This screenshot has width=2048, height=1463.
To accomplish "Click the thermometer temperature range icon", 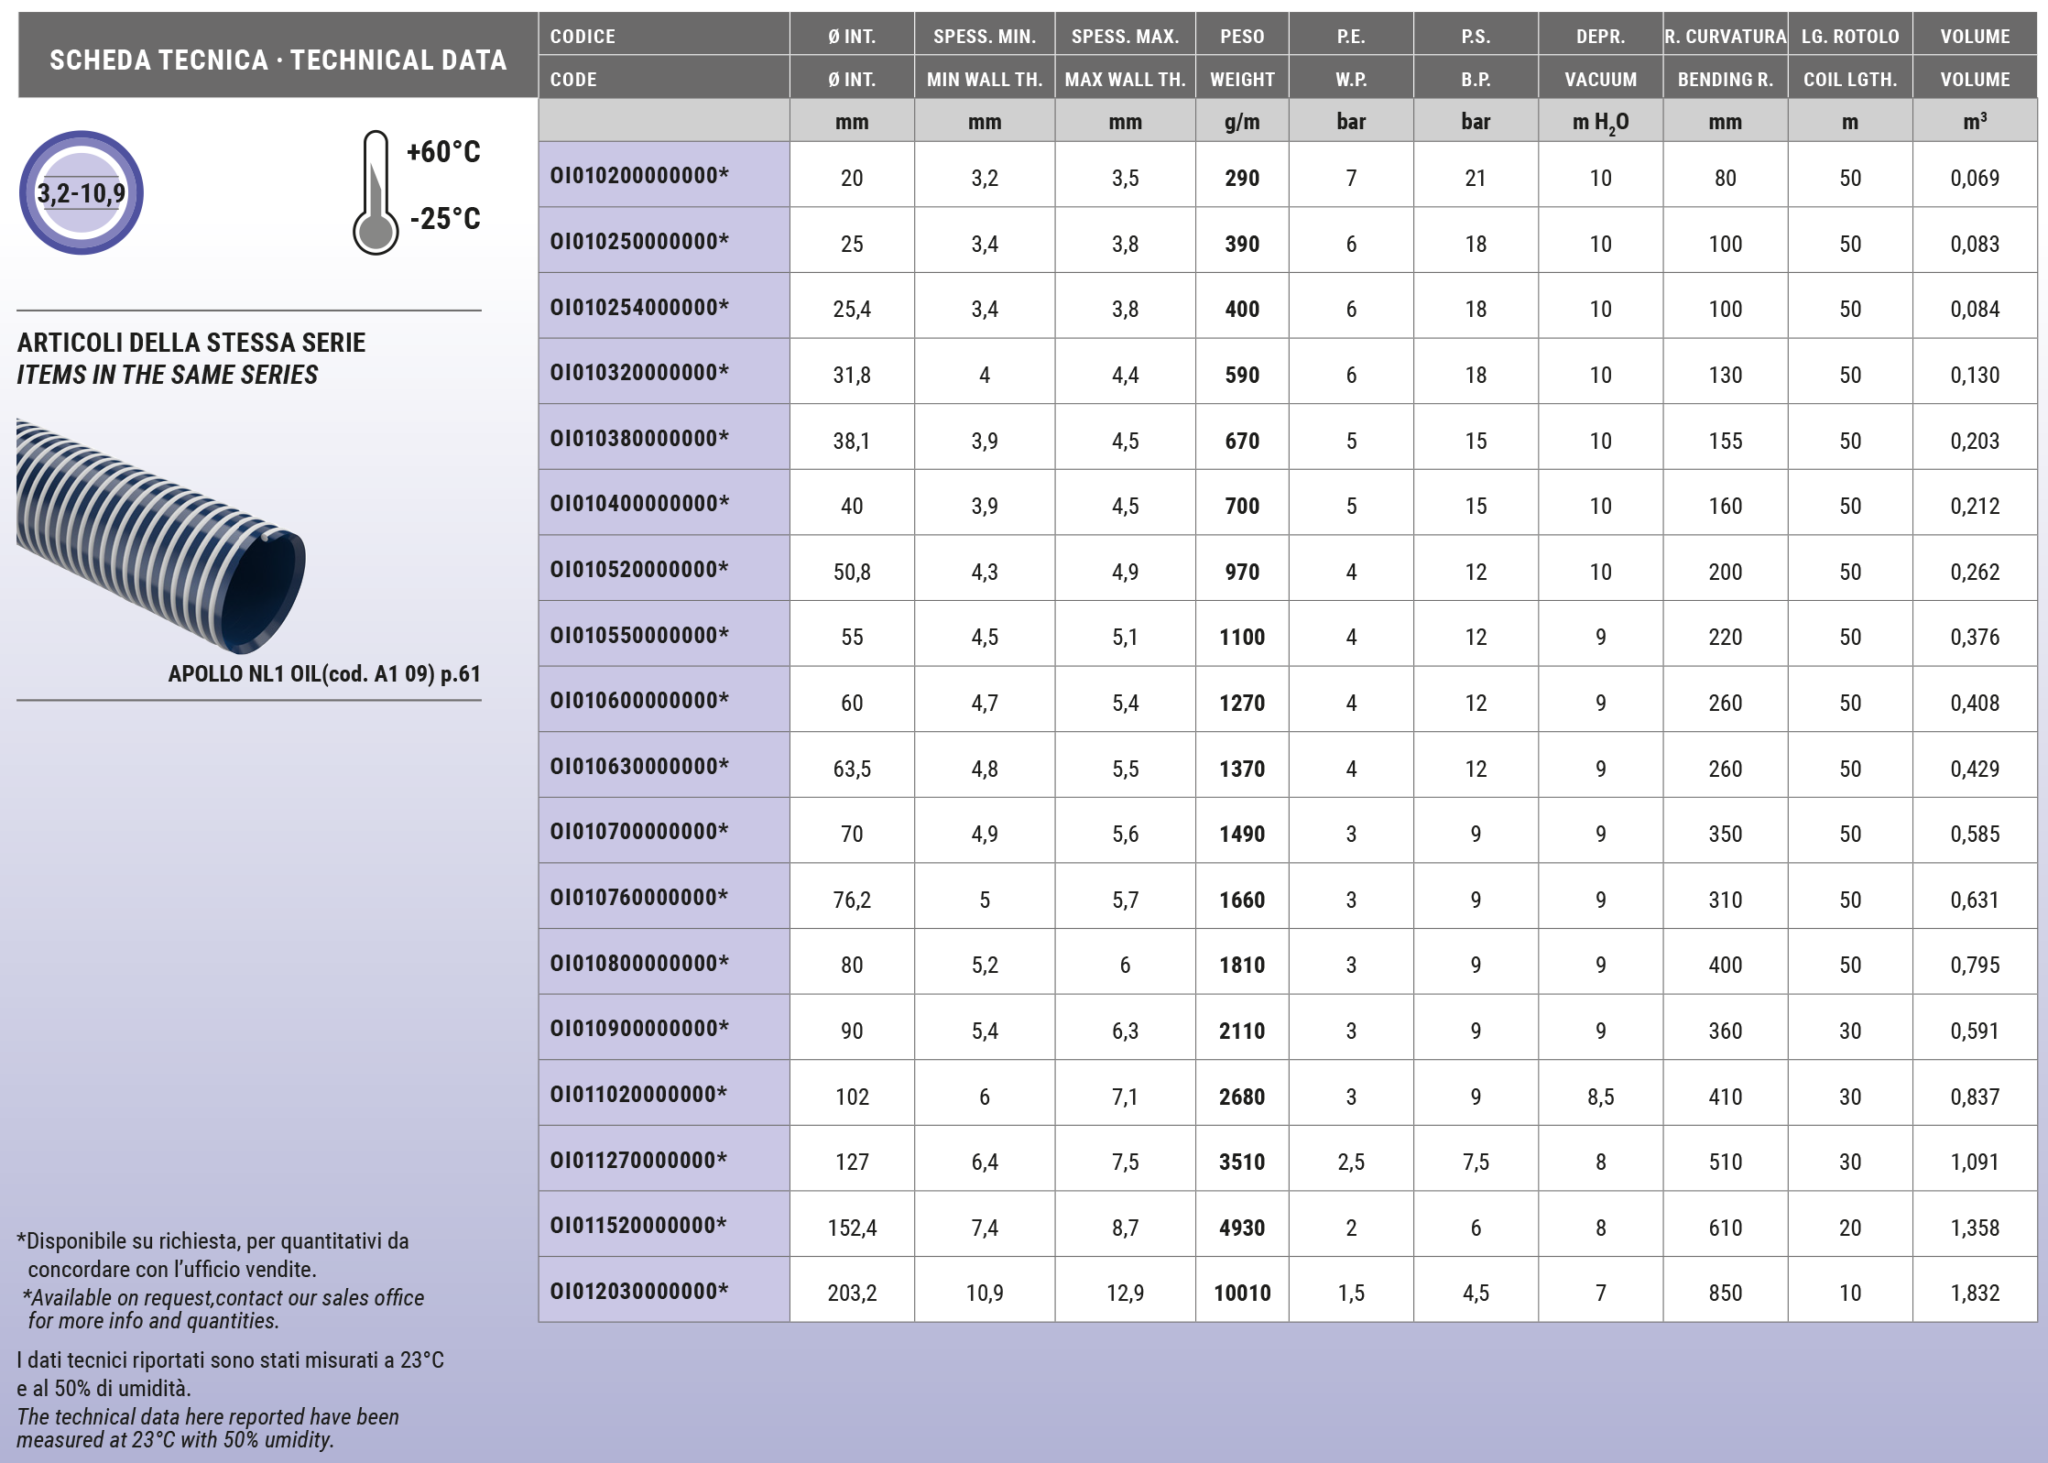I will pos(375,194).
